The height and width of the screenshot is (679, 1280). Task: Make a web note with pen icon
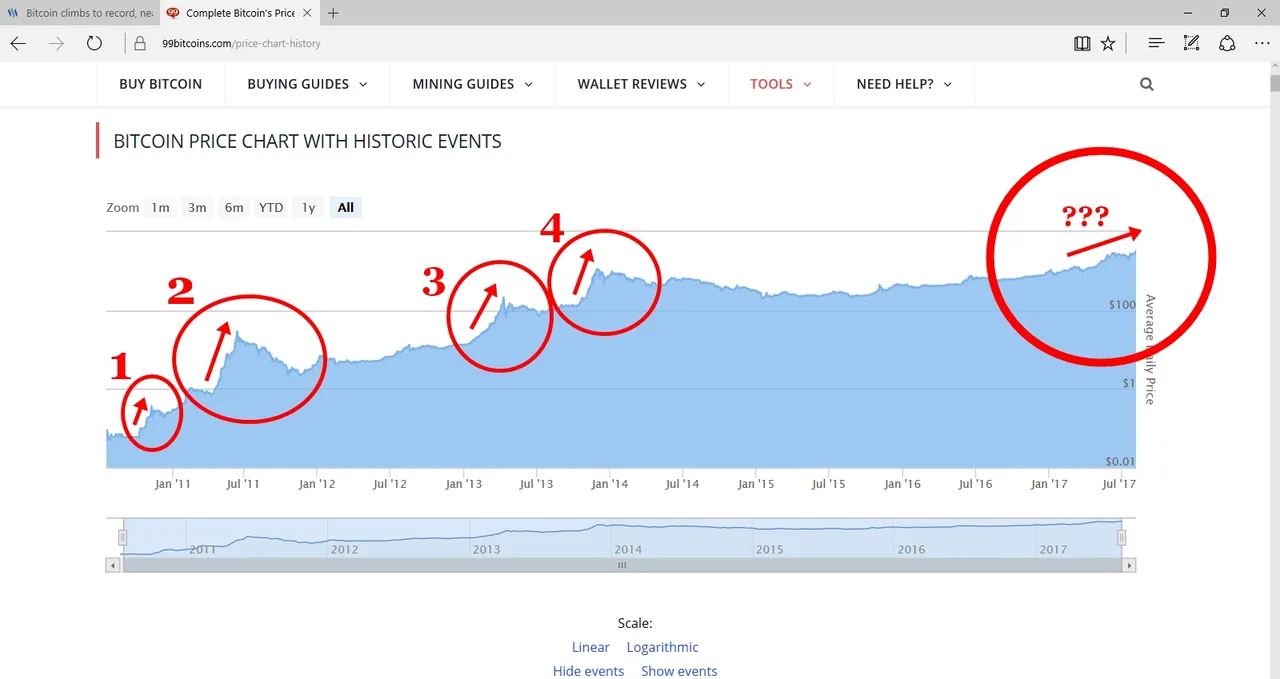[1191, 43]
